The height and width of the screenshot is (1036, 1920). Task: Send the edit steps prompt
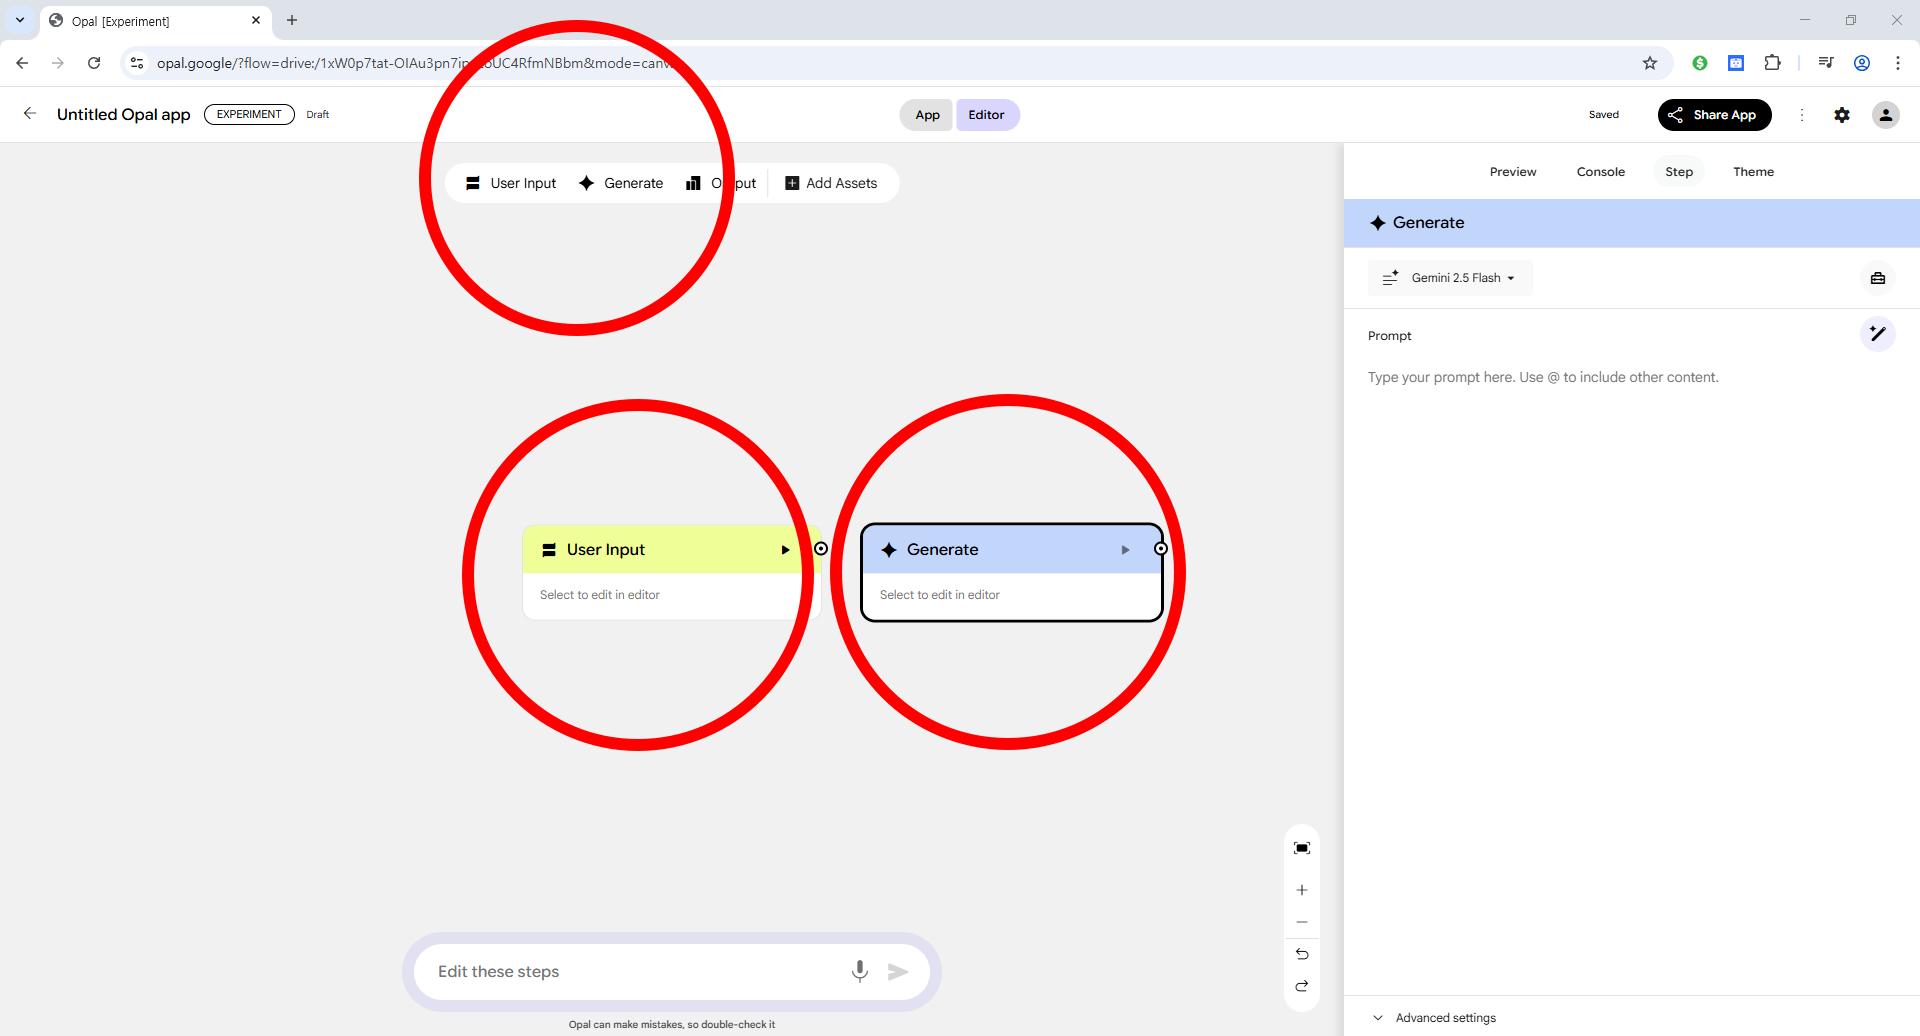(x=898, y=971)
